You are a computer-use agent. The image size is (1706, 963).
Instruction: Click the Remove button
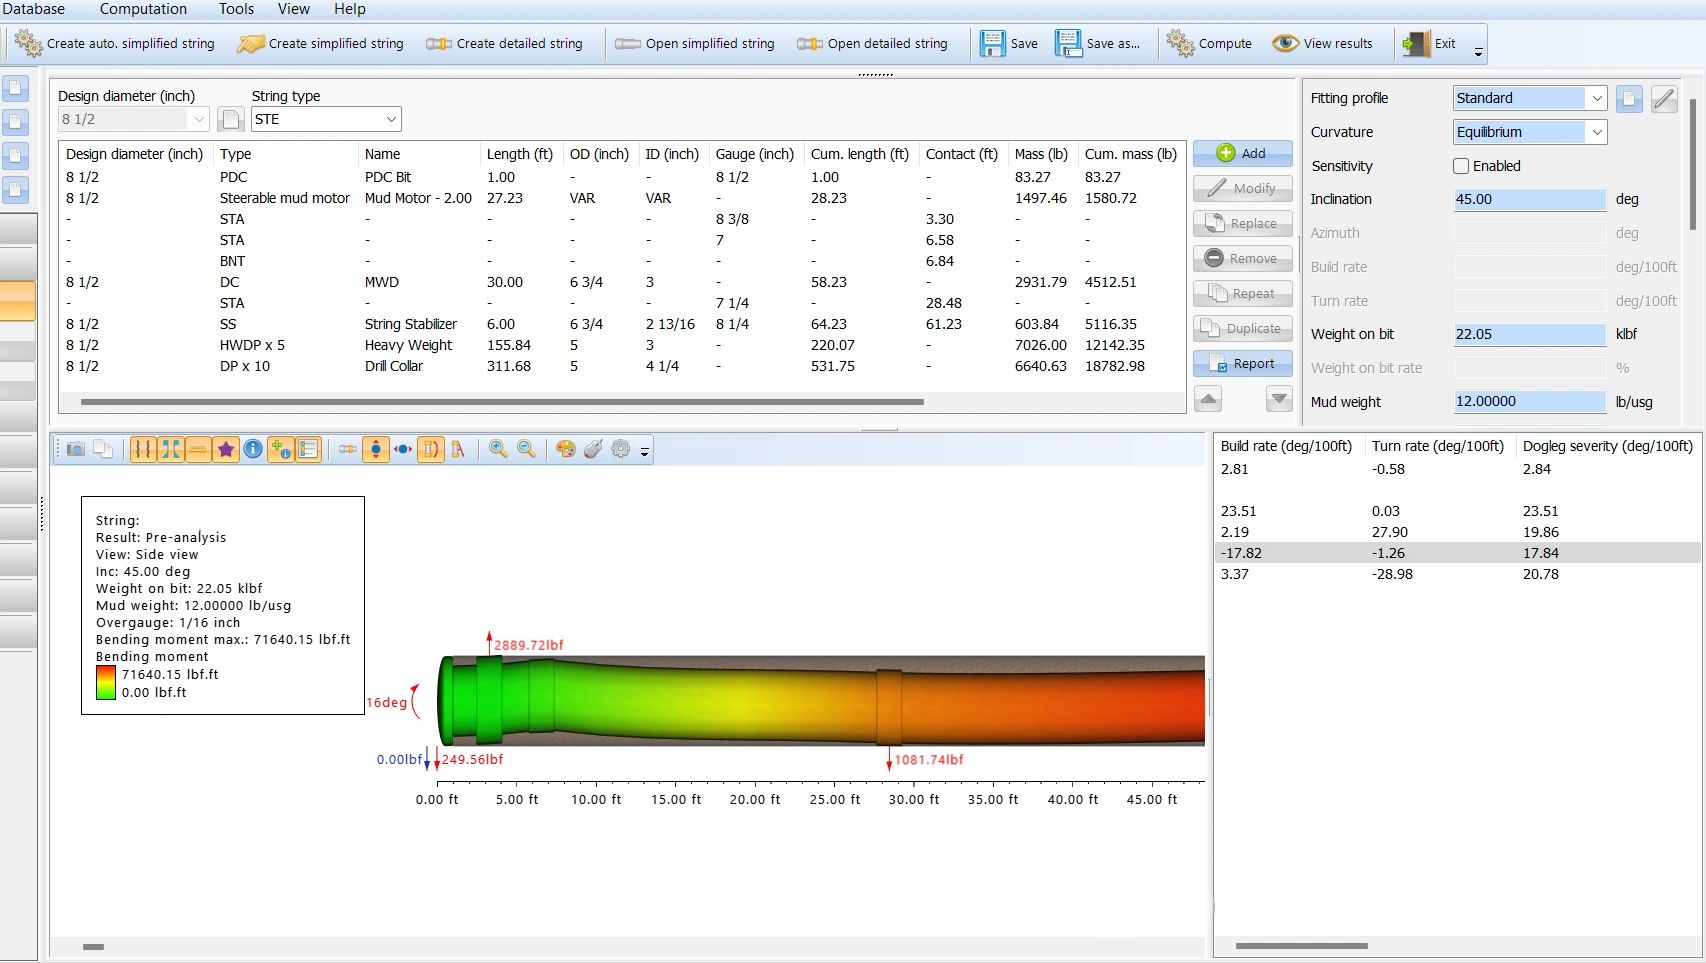[1242, 258]
